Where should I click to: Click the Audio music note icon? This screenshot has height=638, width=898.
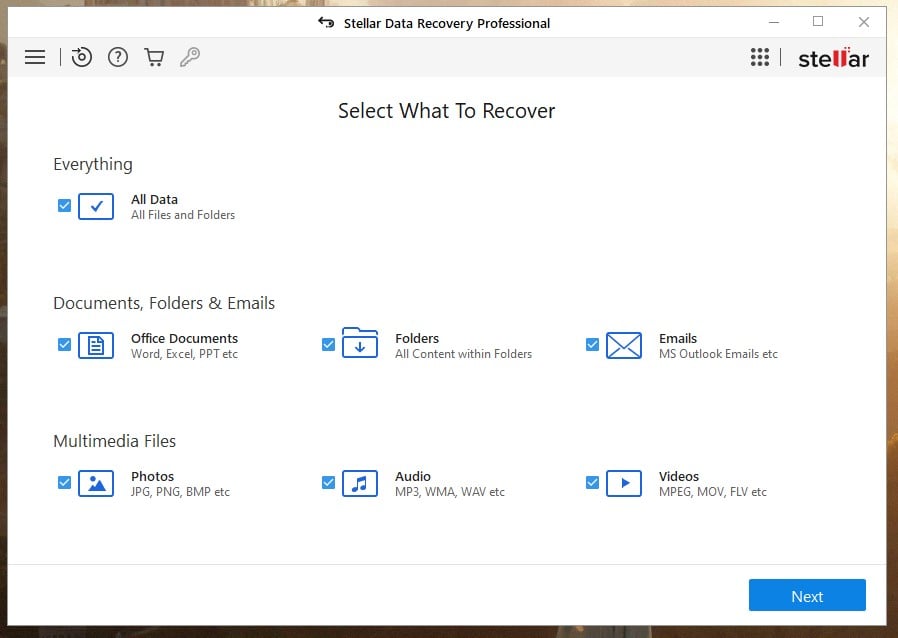coord(360,483)
